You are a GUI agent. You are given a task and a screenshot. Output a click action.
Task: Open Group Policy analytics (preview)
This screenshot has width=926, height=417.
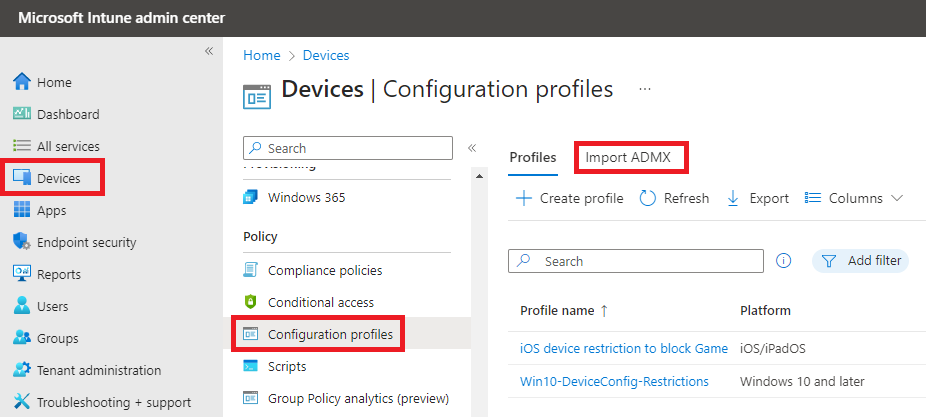pos(358,398)
